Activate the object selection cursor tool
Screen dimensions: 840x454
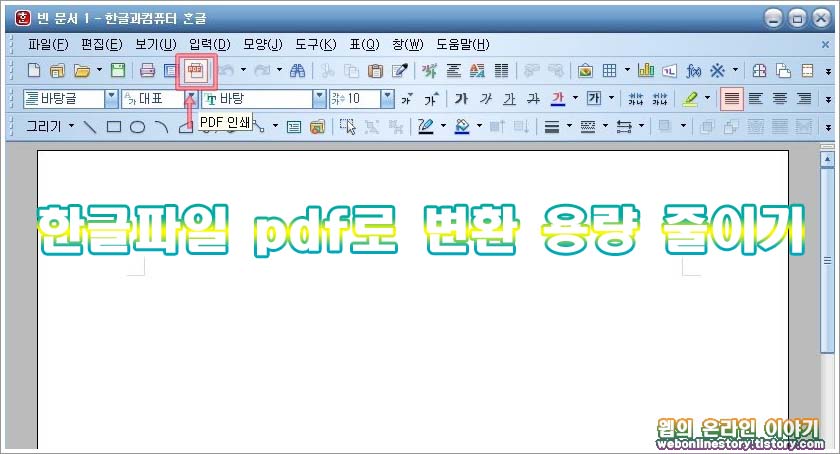pyautogui.click(x=348, y=126)
